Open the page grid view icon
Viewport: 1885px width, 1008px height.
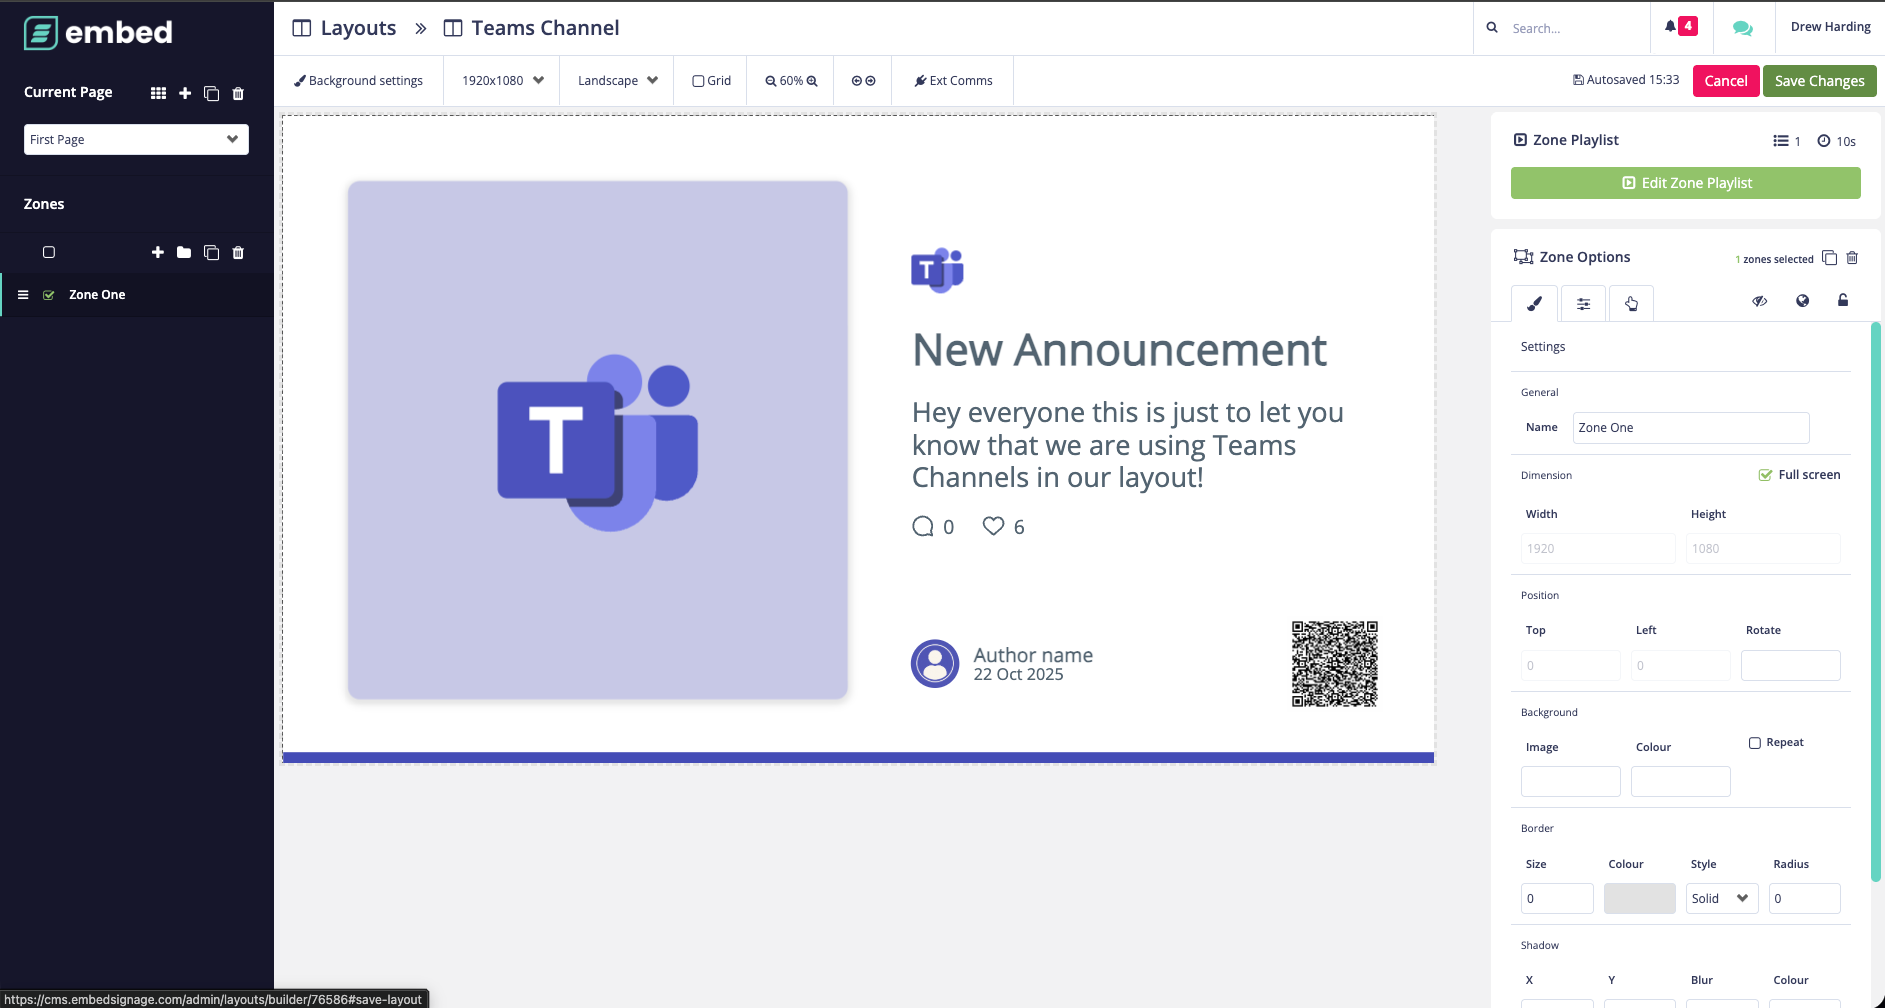tap(158, 93)
